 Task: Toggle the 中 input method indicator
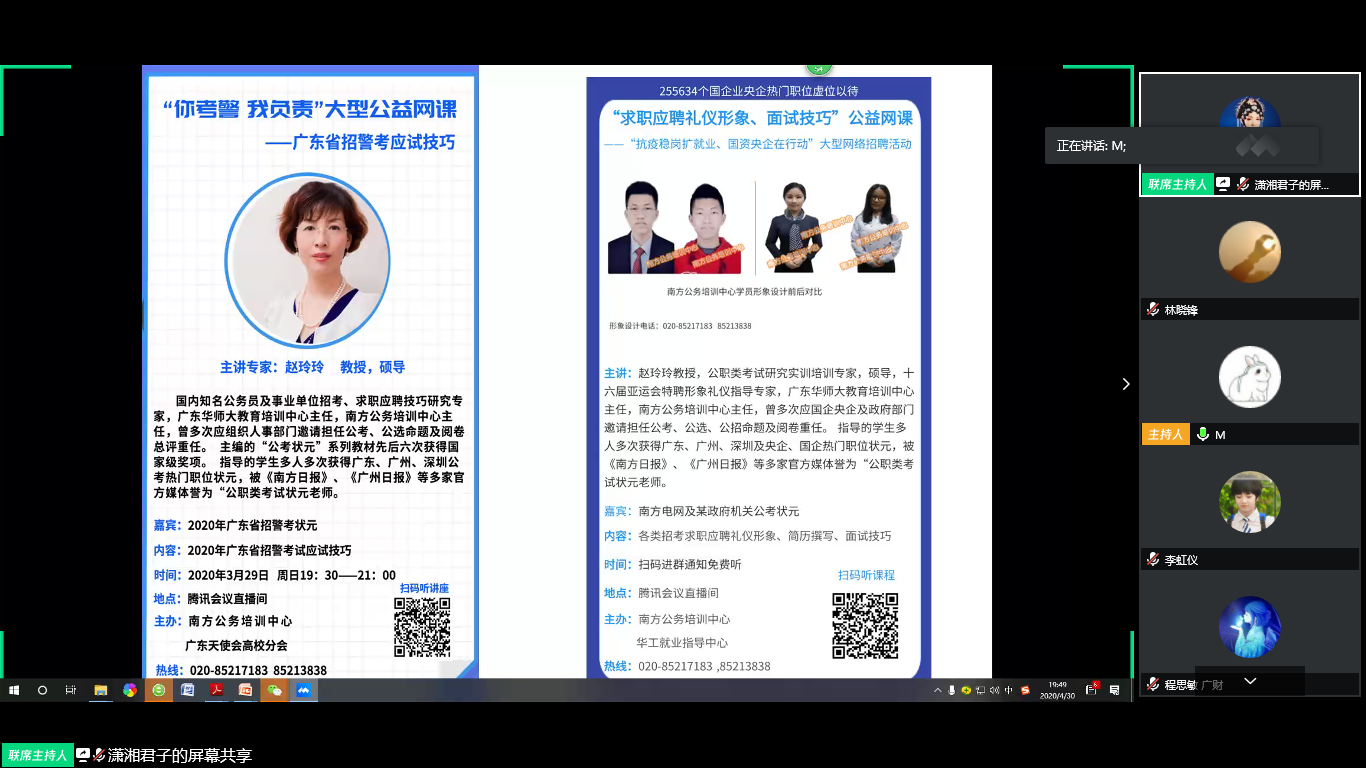coord(1009,690)
